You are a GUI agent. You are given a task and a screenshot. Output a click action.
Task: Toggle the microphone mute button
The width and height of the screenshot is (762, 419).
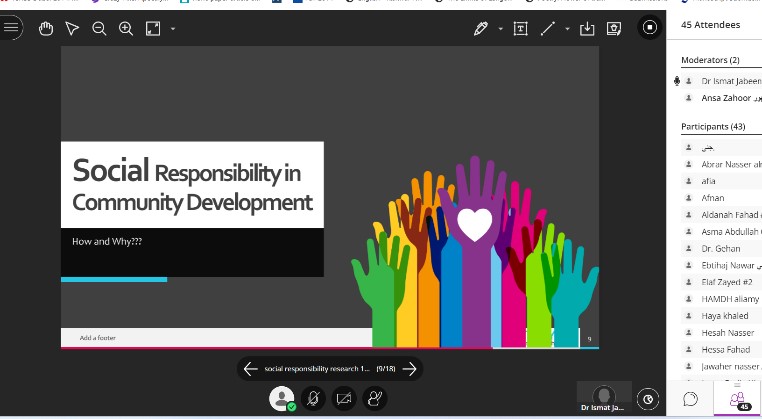point(313,398)
